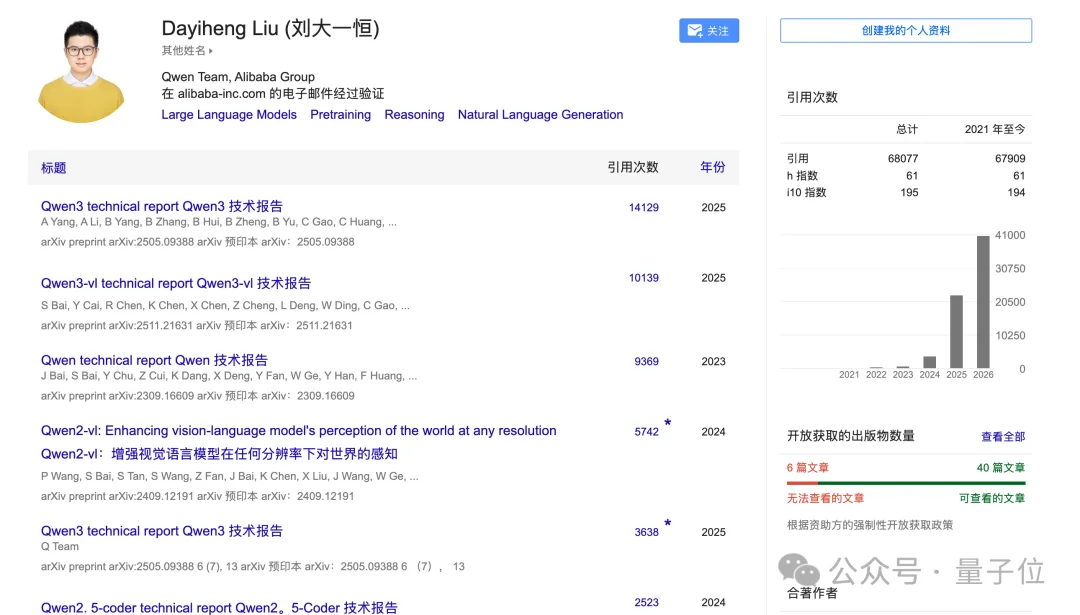Open the Qwen3 technical report by Q Team
This screenshot has width=1080, height=615.
[x=161, y=530]
